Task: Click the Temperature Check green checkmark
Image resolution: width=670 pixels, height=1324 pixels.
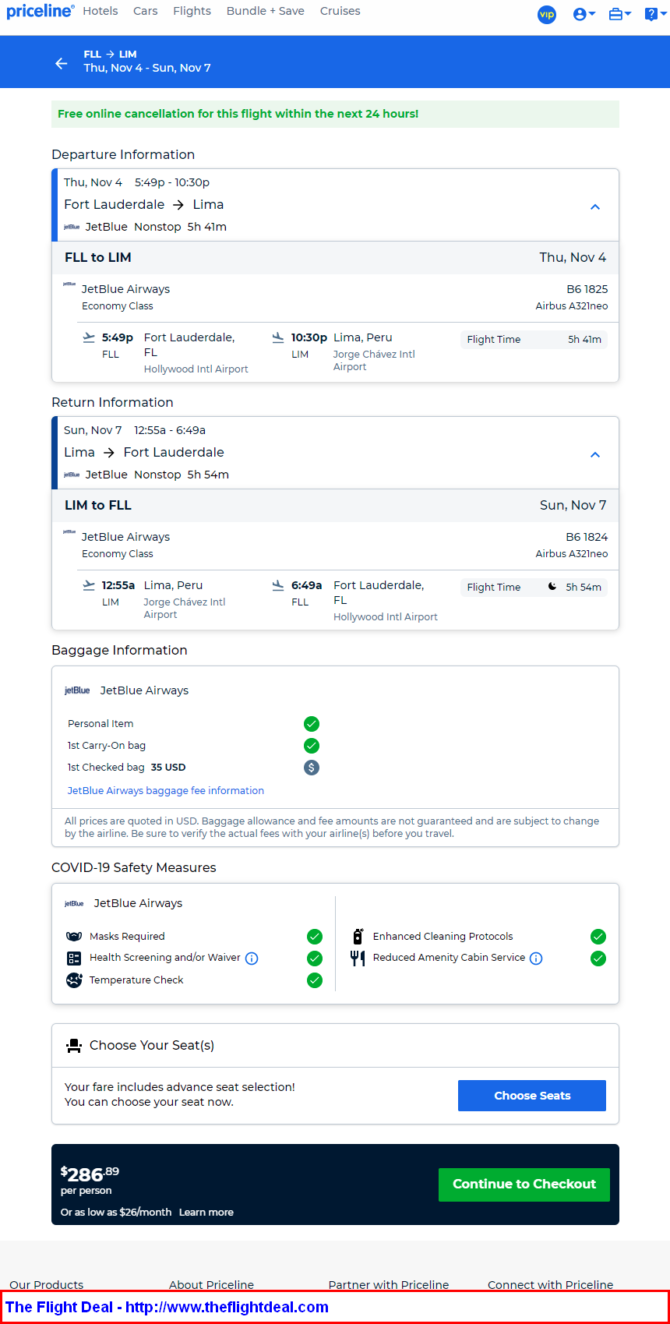Action: point(314,980)
